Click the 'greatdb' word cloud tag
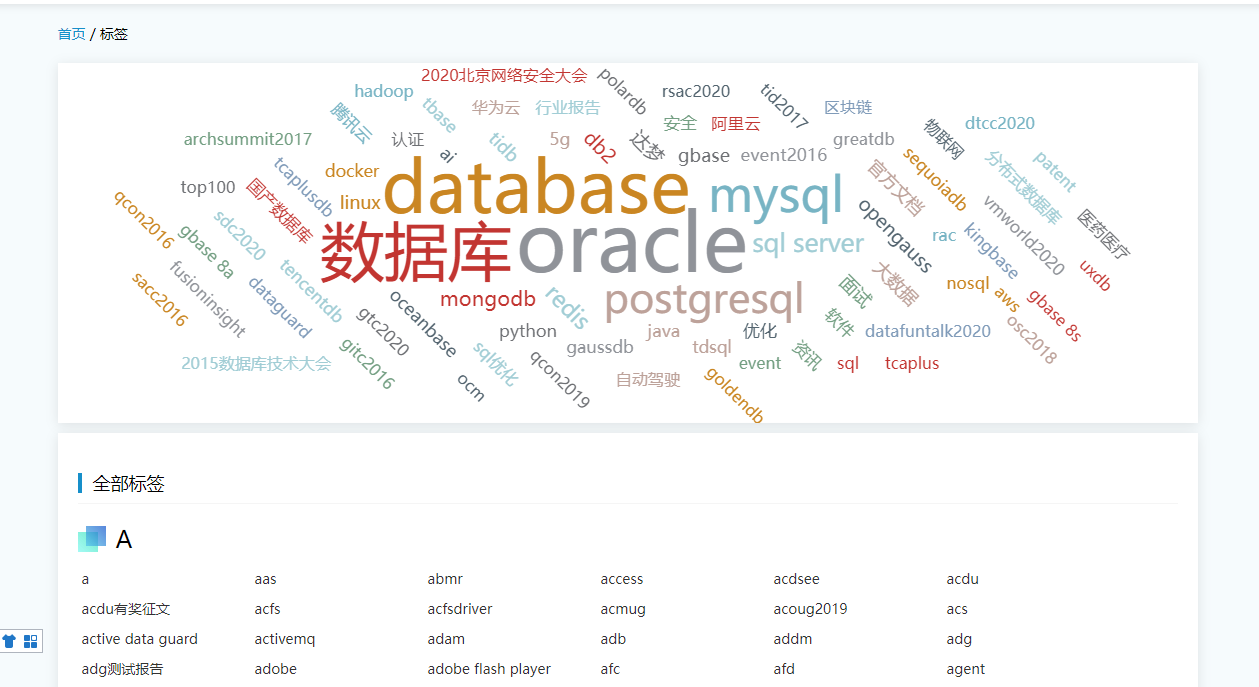This screenshot has width=1259, height=687. 864,139
